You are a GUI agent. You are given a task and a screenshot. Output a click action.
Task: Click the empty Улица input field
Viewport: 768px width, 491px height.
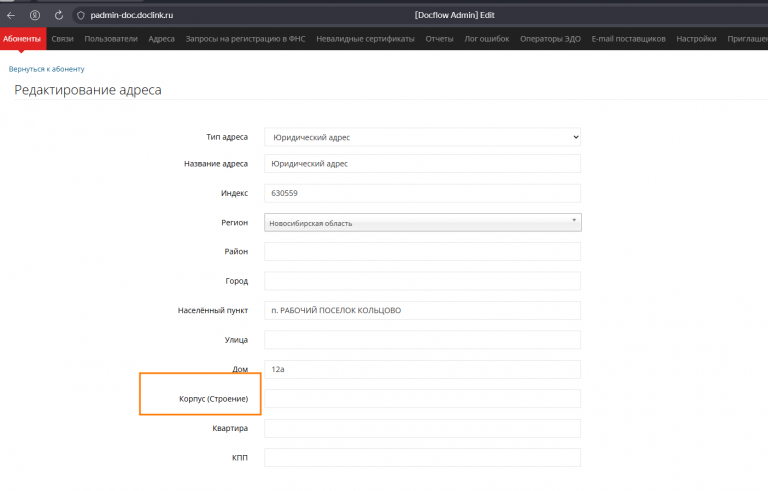pyautogui.click(x=422, y=340)
